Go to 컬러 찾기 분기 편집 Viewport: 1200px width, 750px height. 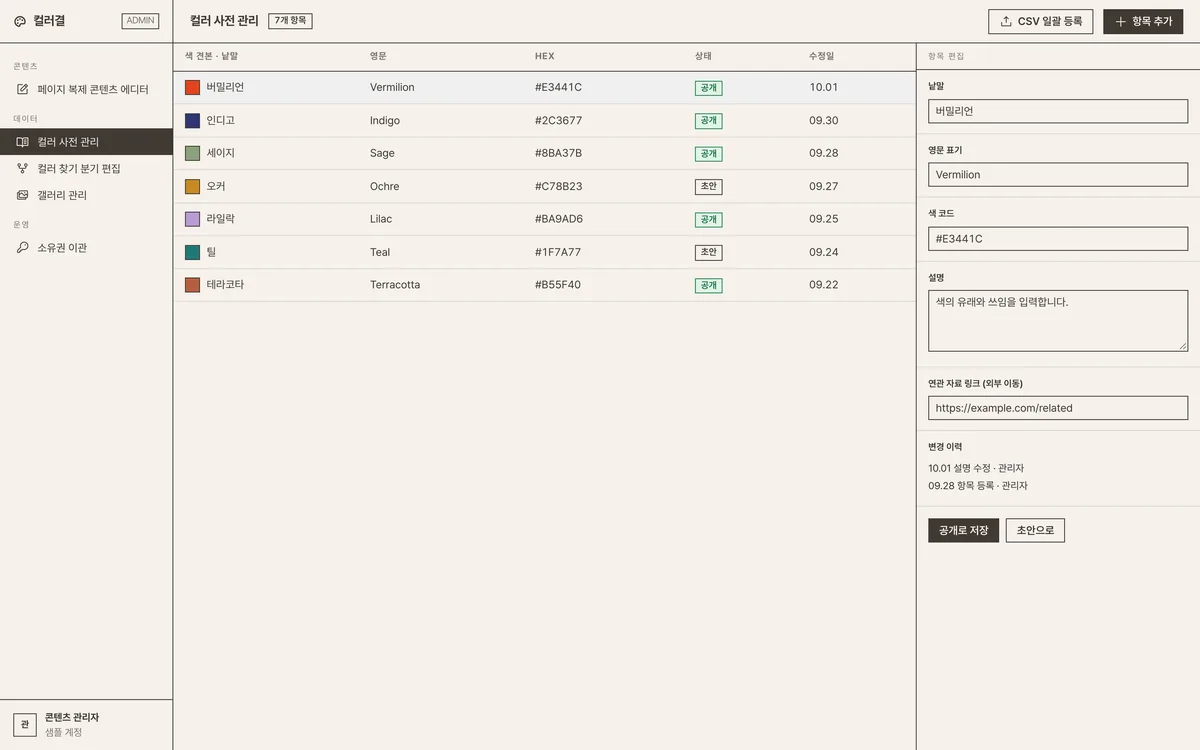click(x=86, y=169)
